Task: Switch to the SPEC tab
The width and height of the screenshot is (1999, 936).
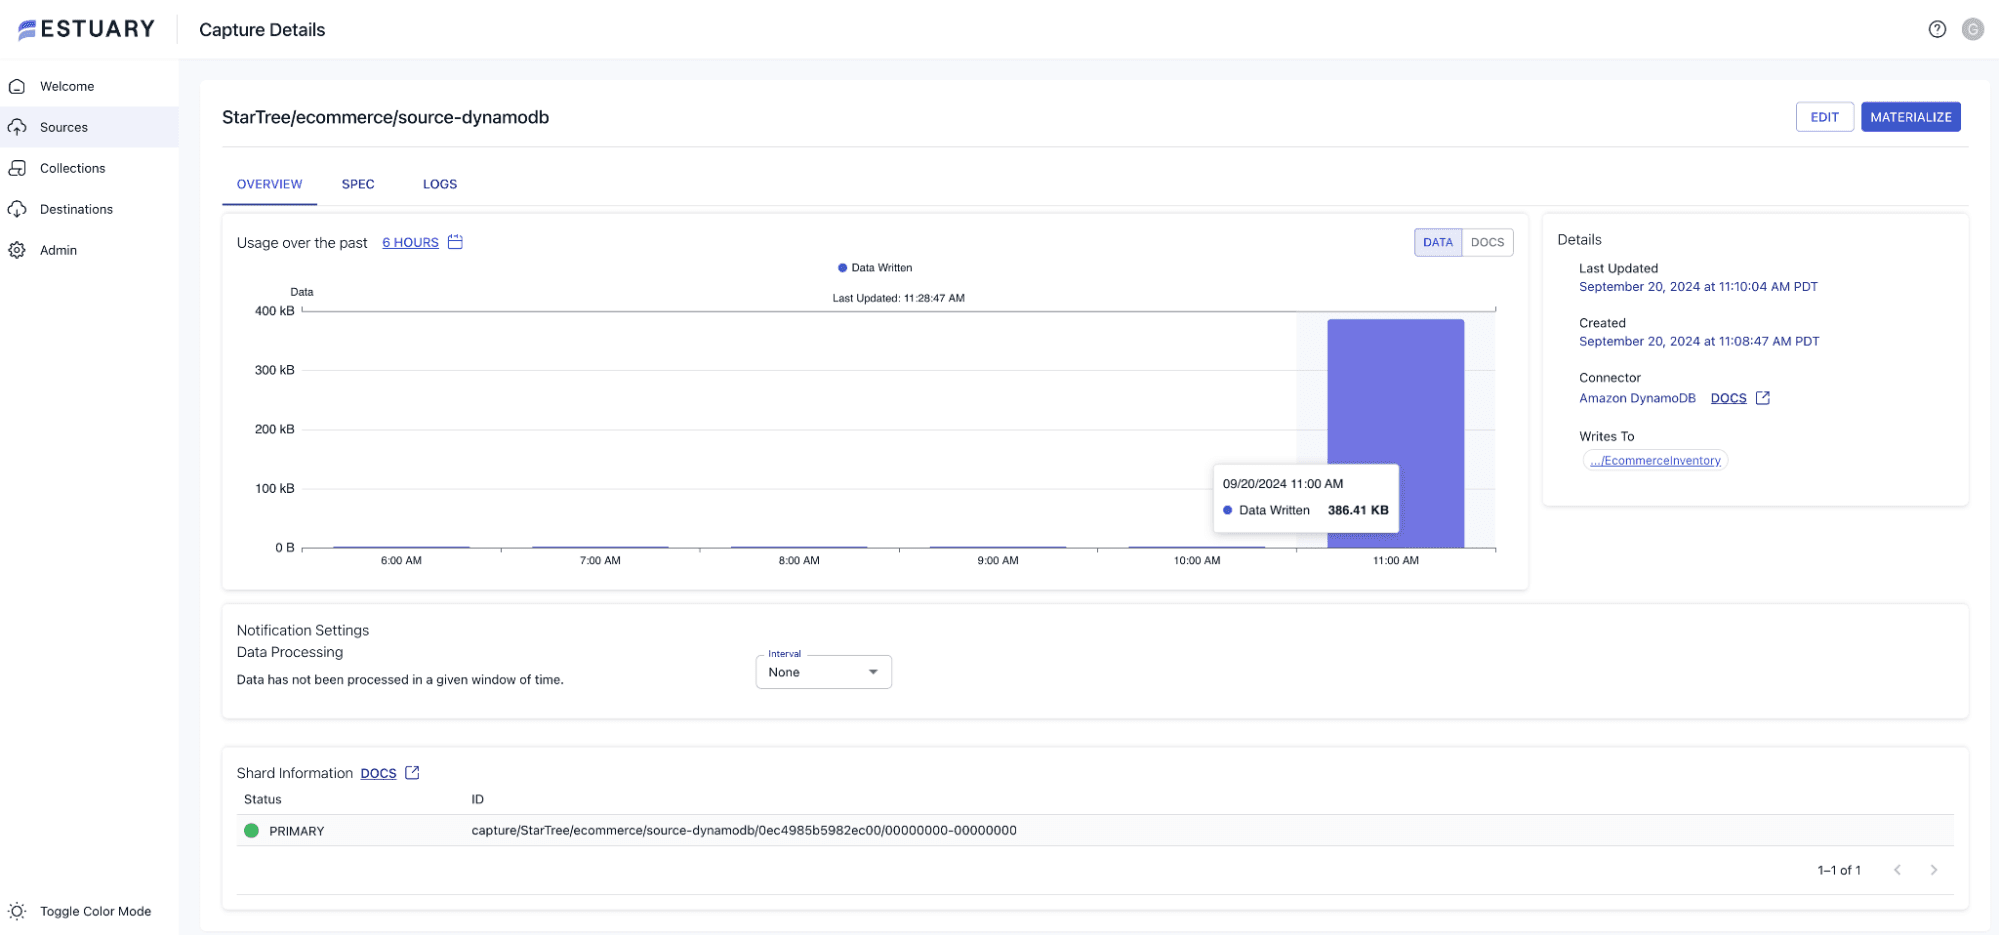Action: click(358, 184)
